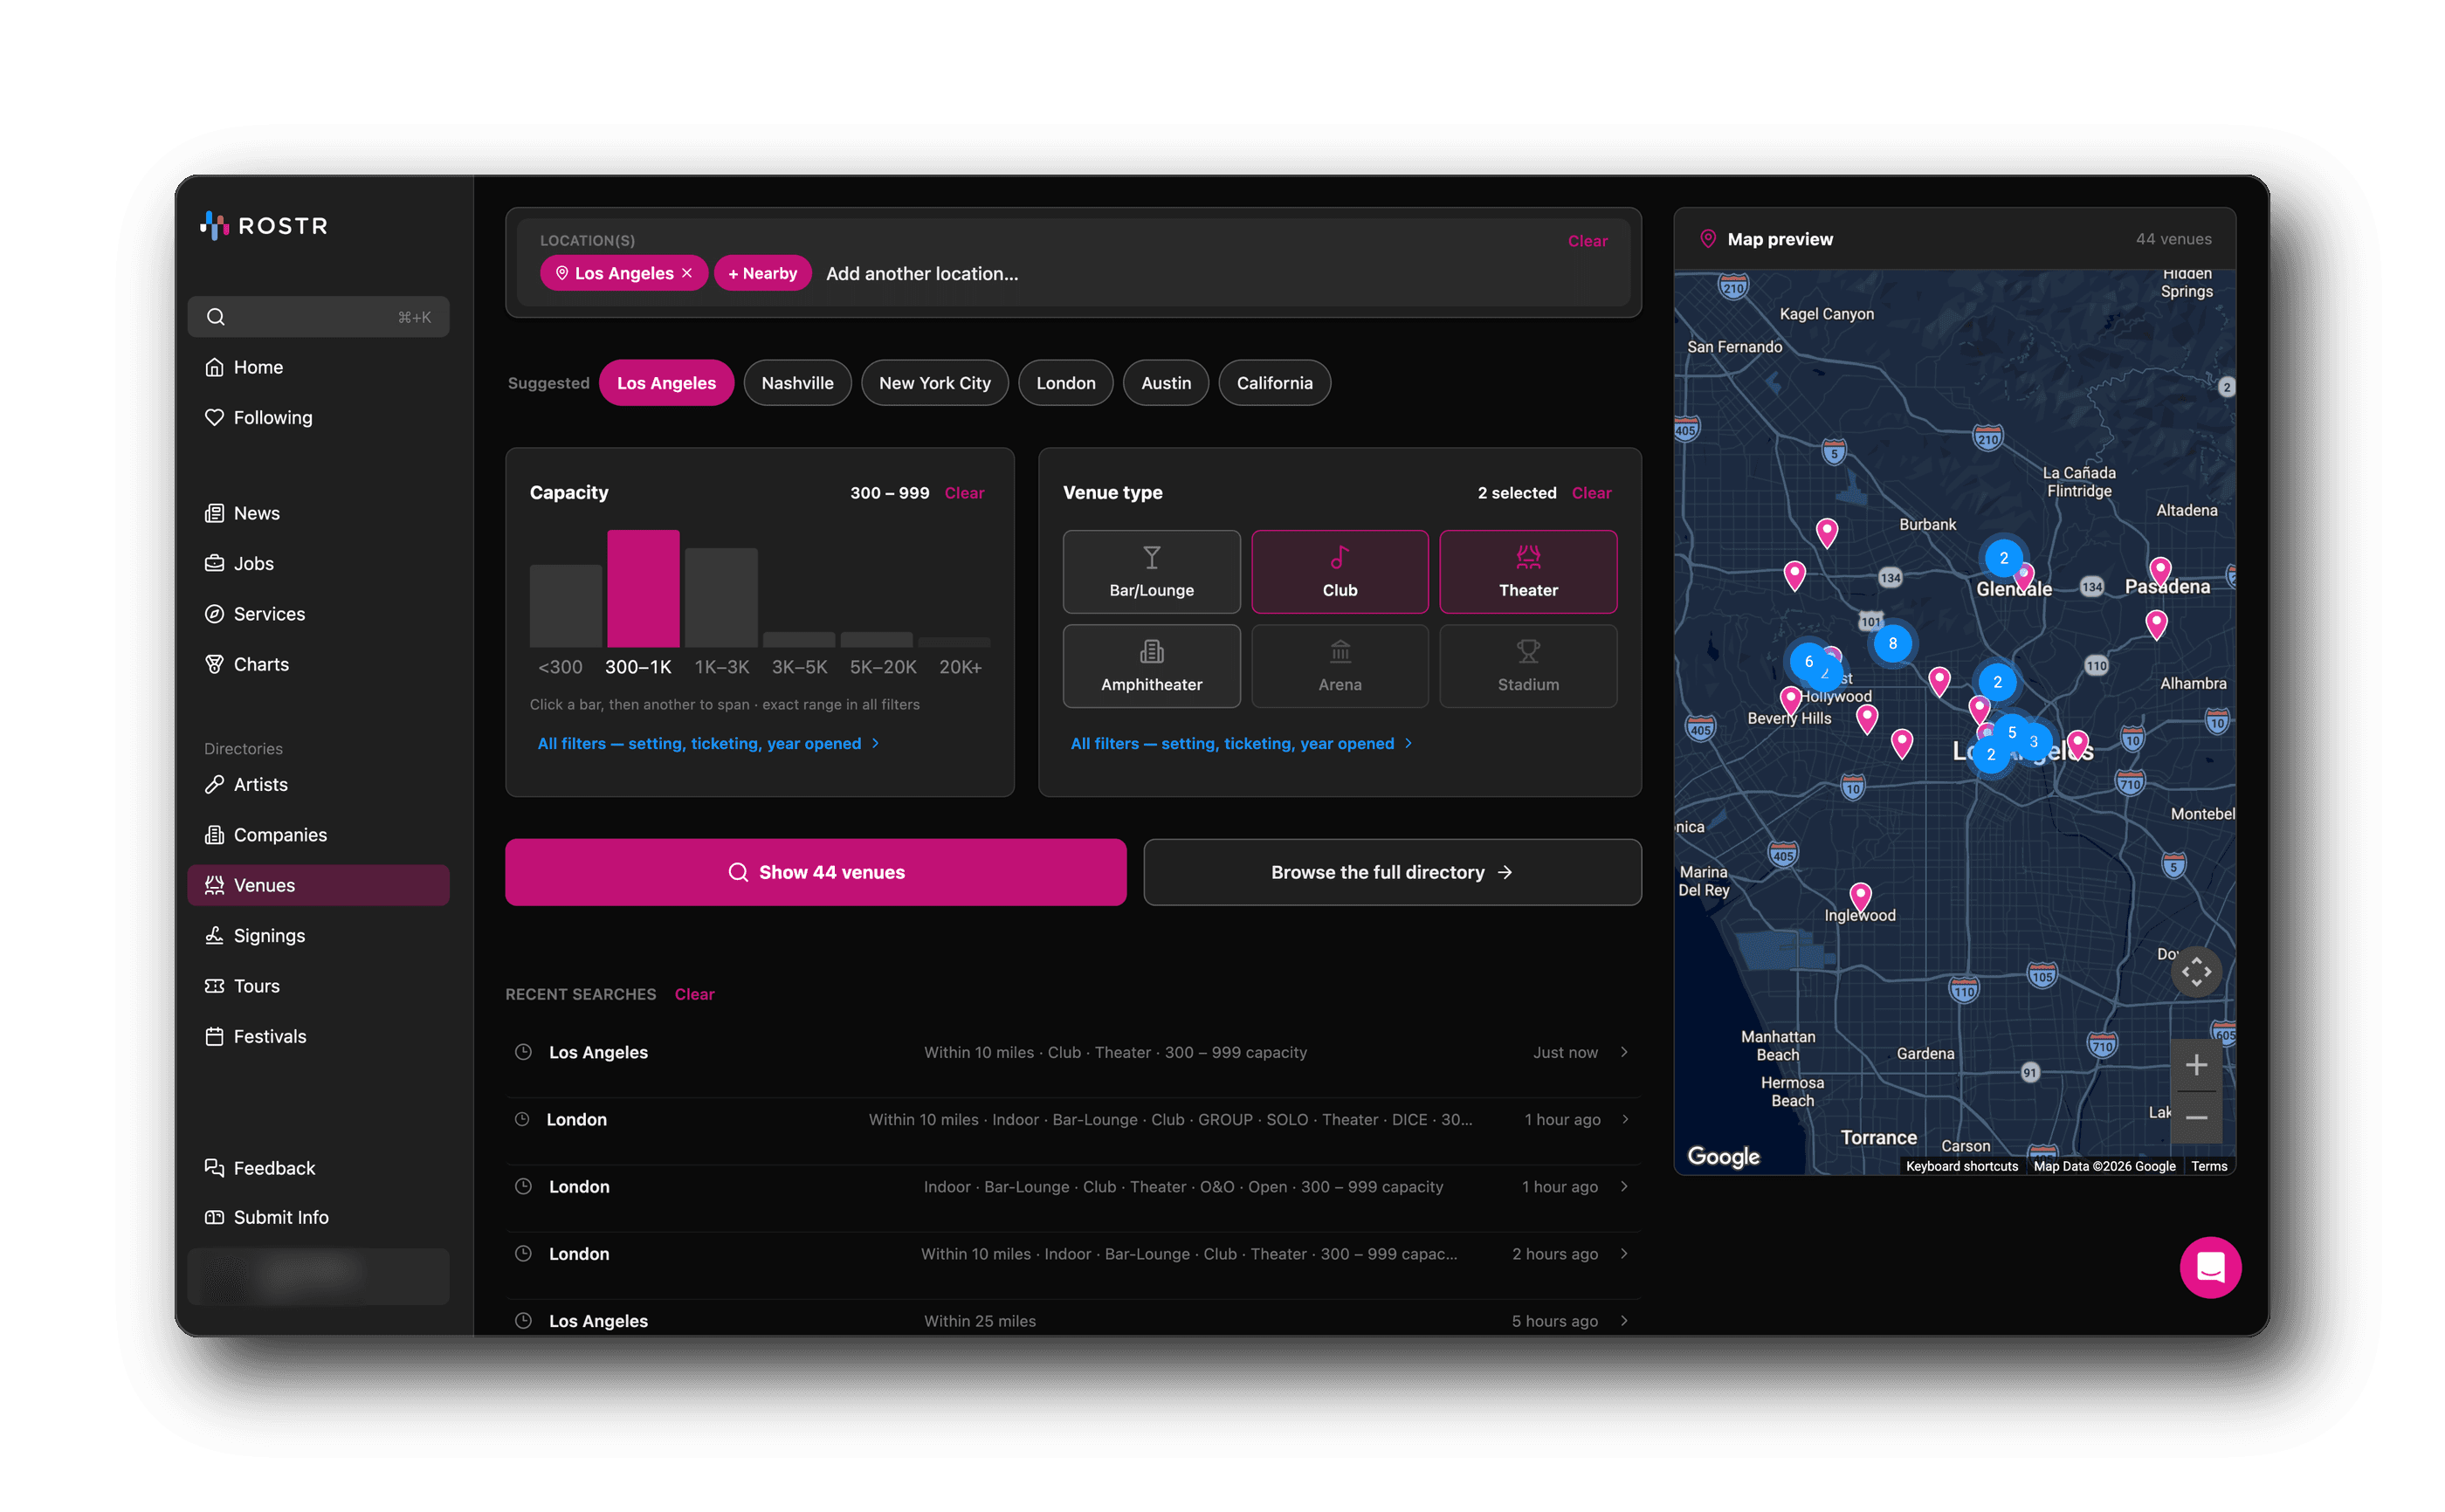Open Charts in the sidebar

318,664
